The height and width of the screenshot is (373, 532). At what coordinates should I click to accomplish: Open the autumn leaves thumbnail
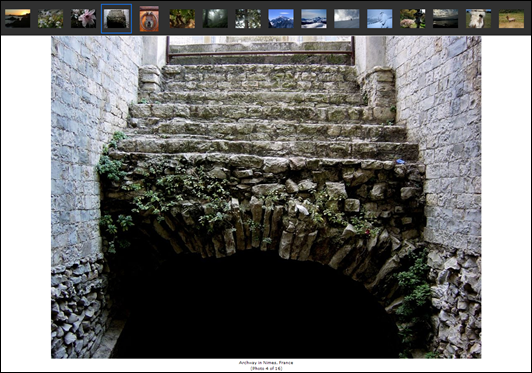[182, 18]
